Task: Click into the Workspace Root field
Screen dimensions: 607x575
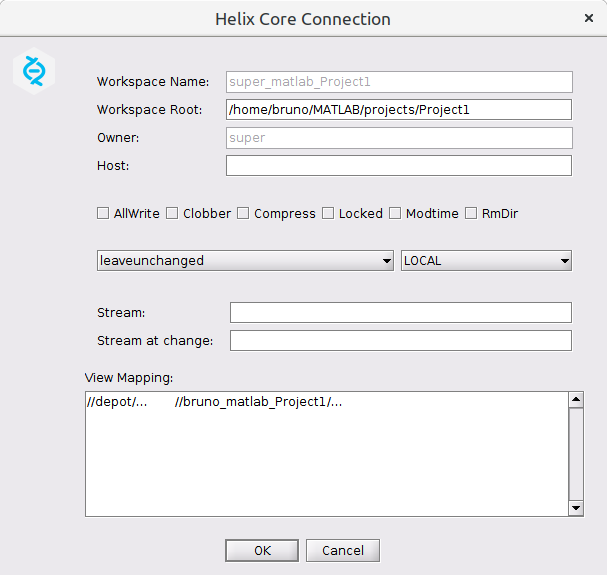Action: click(399, 110)
